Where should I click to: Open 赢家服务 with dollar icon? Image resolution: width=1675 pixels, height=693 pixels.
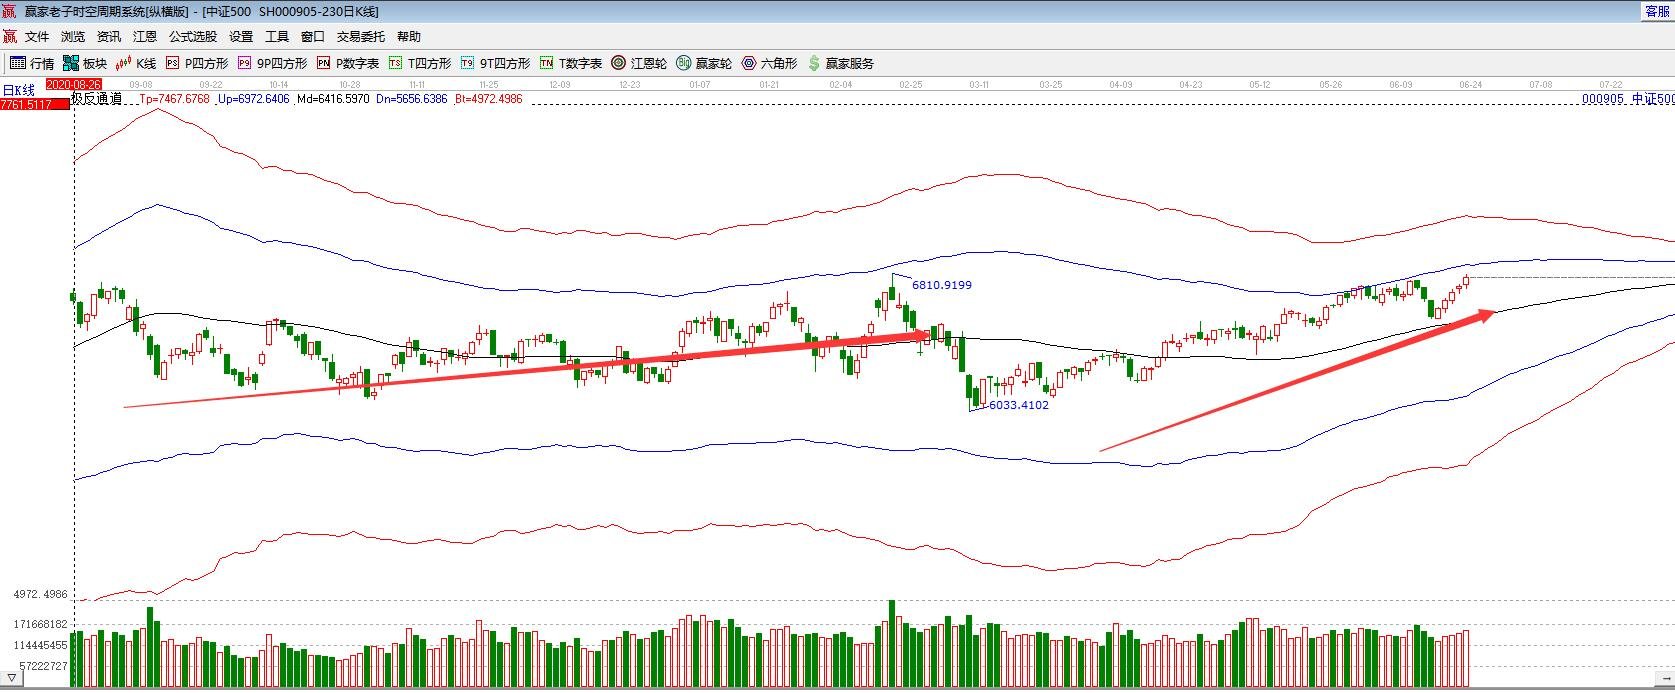pyautogui.click(x=841, y=63)
